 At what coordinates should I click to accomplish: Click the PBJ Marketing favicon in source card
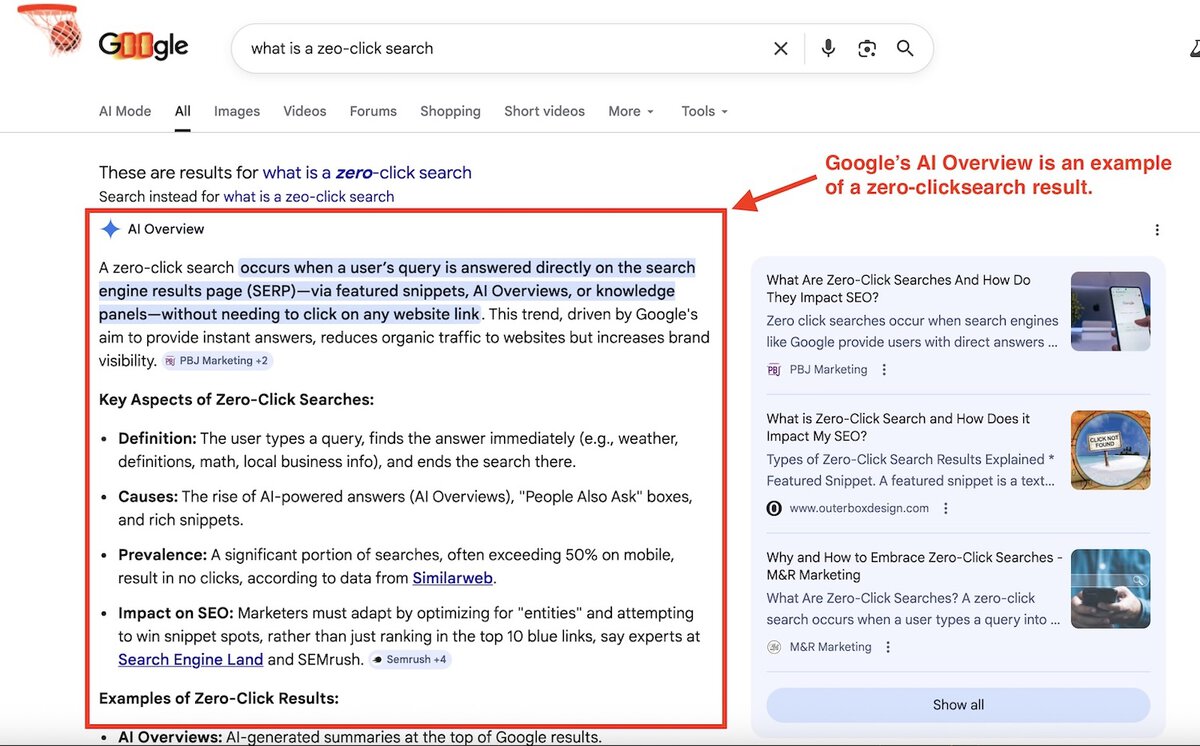pos(774,370)
